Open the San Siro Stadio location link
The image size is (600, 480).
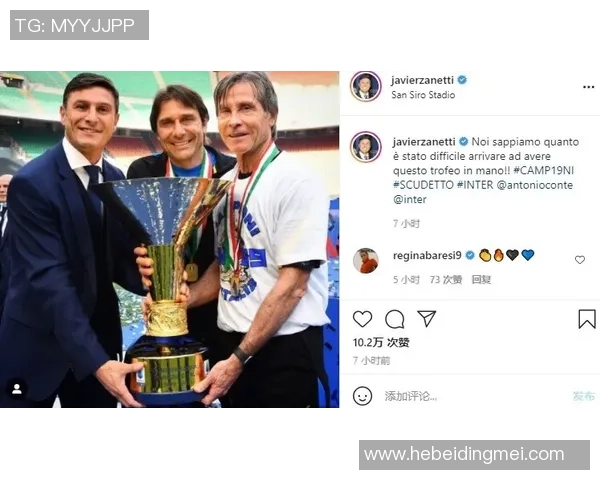pos(423,95)
